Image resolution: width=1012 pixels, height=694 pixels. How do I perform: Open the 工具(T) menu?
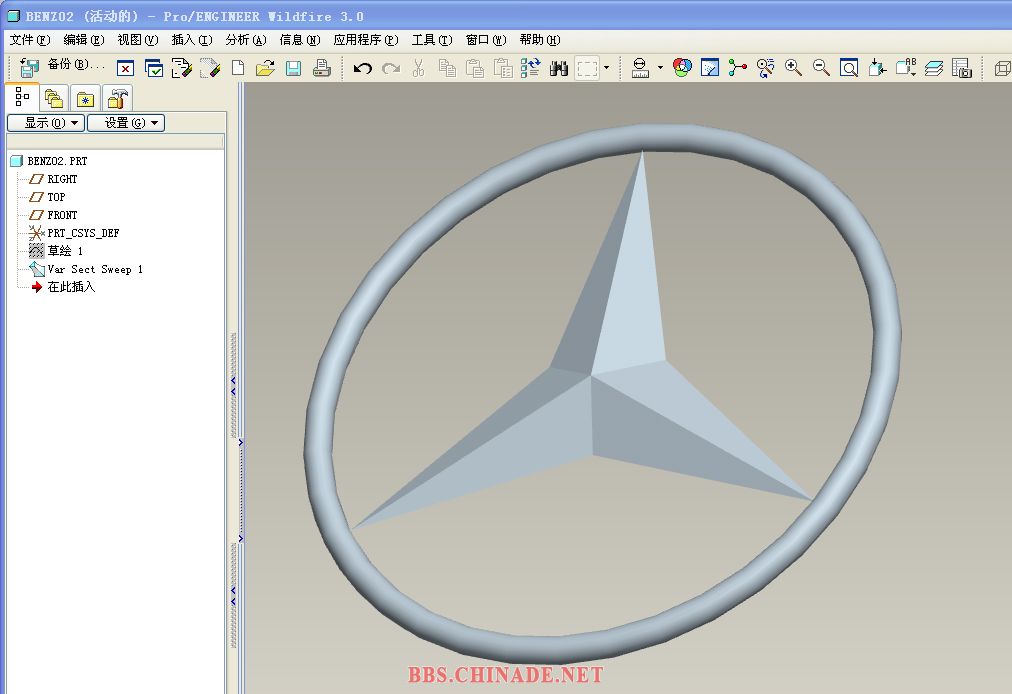click(432, 40)
